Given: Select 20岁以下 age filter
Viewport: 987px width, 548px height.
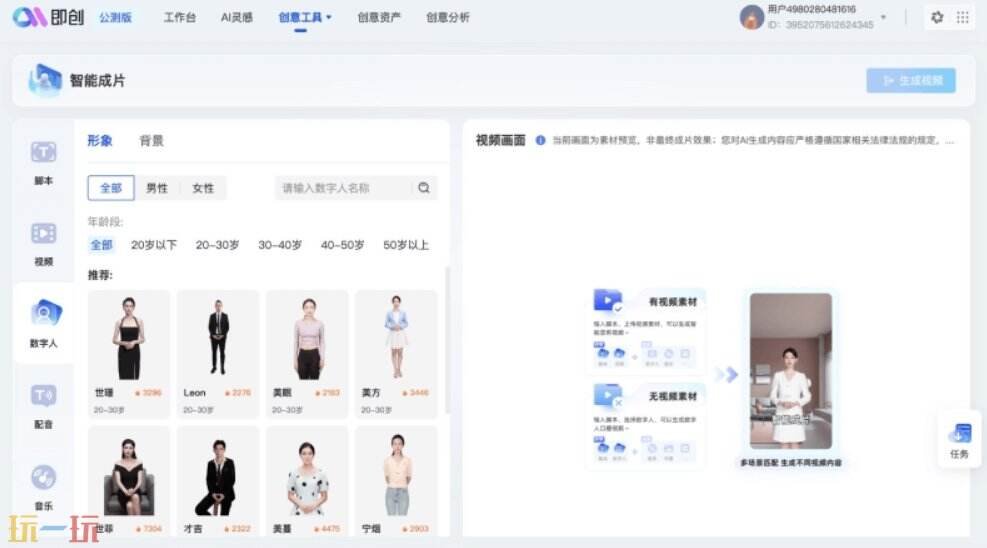Looking at the screenshot, I should (x=154, y=245).
